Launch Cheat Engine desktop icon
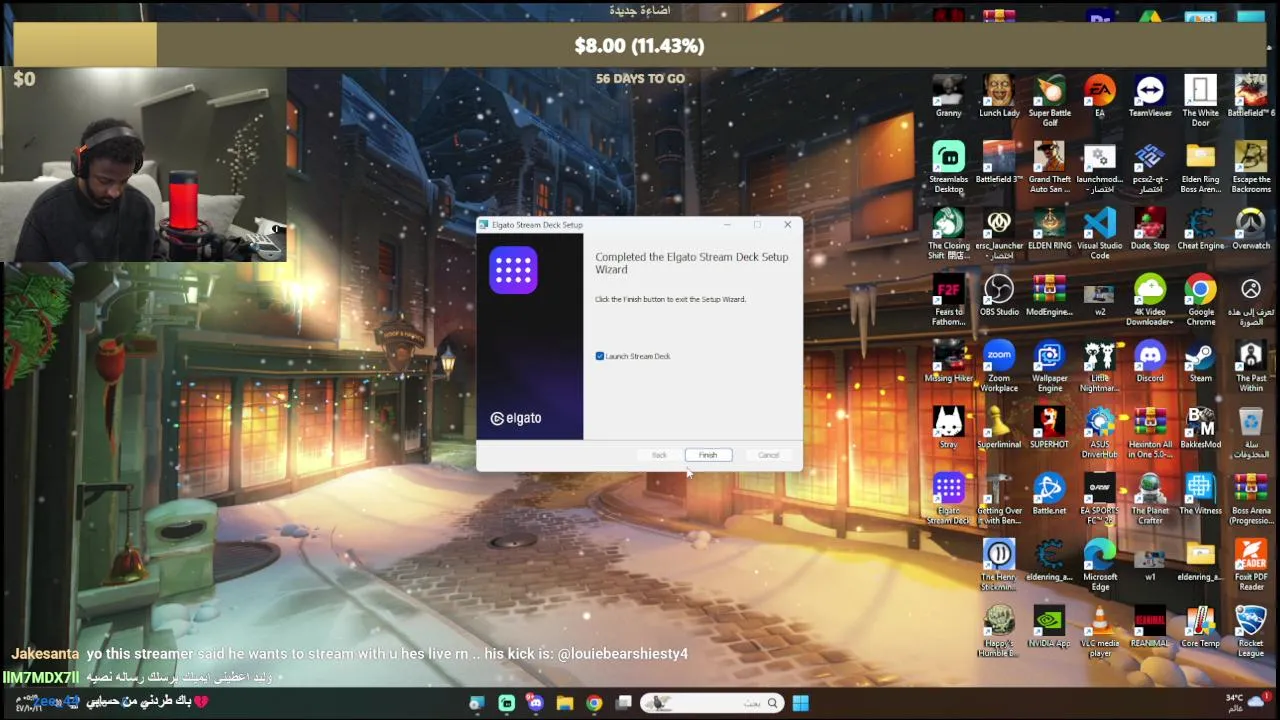Screen dimensions: 1280x720 click(x=1200, y=229)
